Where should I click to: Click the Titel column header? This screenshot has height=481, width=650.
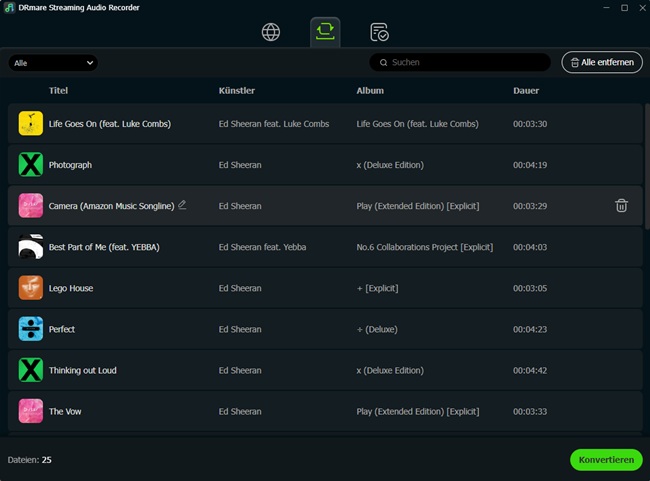[x=58, y=90]
